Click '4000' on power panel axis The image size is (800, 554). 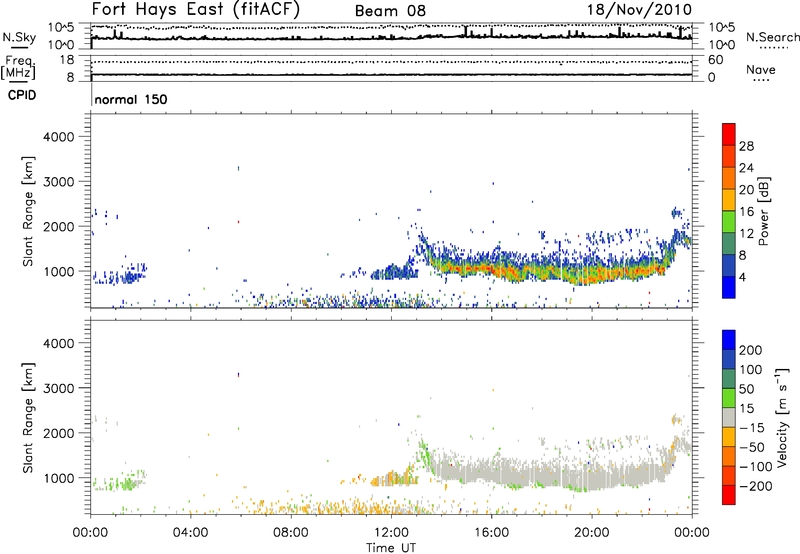[59, 137]
